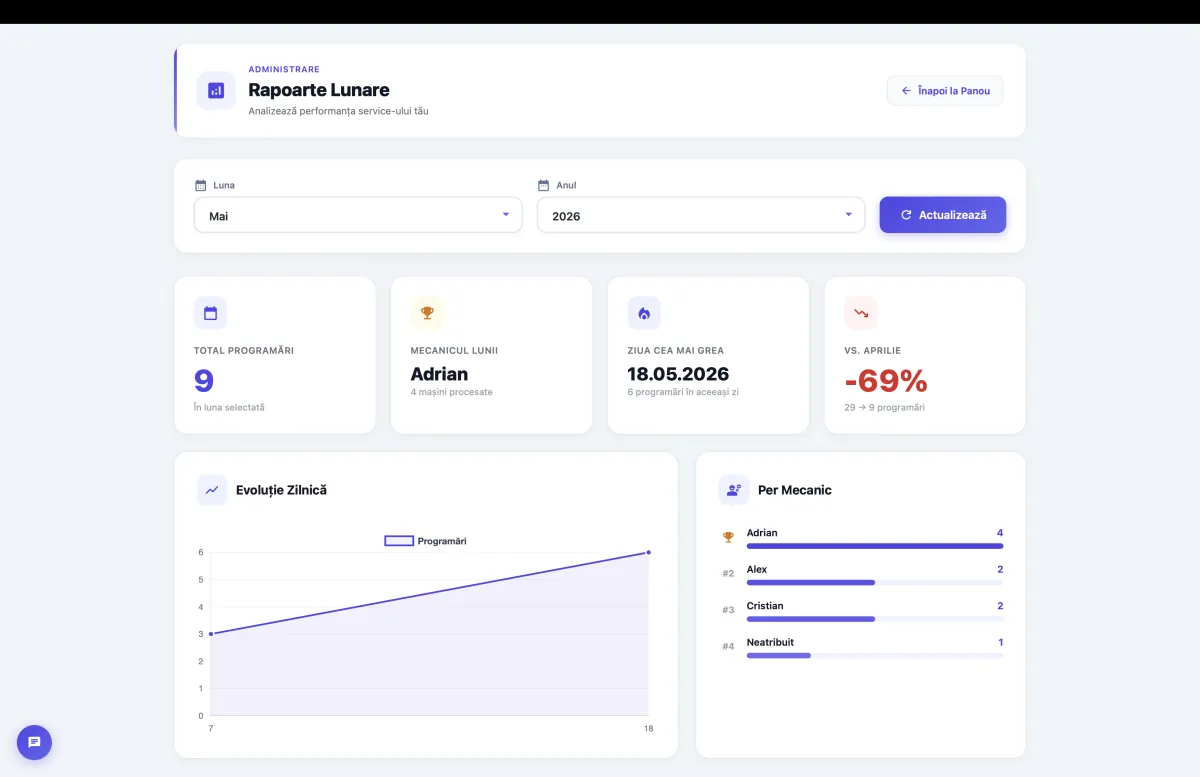Click the refresh icon in Actualizează button
The image size is (1200, 777).
906,215
